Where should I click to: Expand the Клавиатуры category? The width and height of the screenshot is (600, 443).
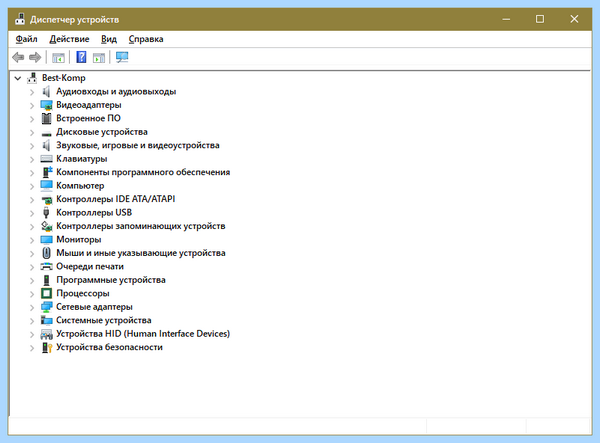pos(32,159)
